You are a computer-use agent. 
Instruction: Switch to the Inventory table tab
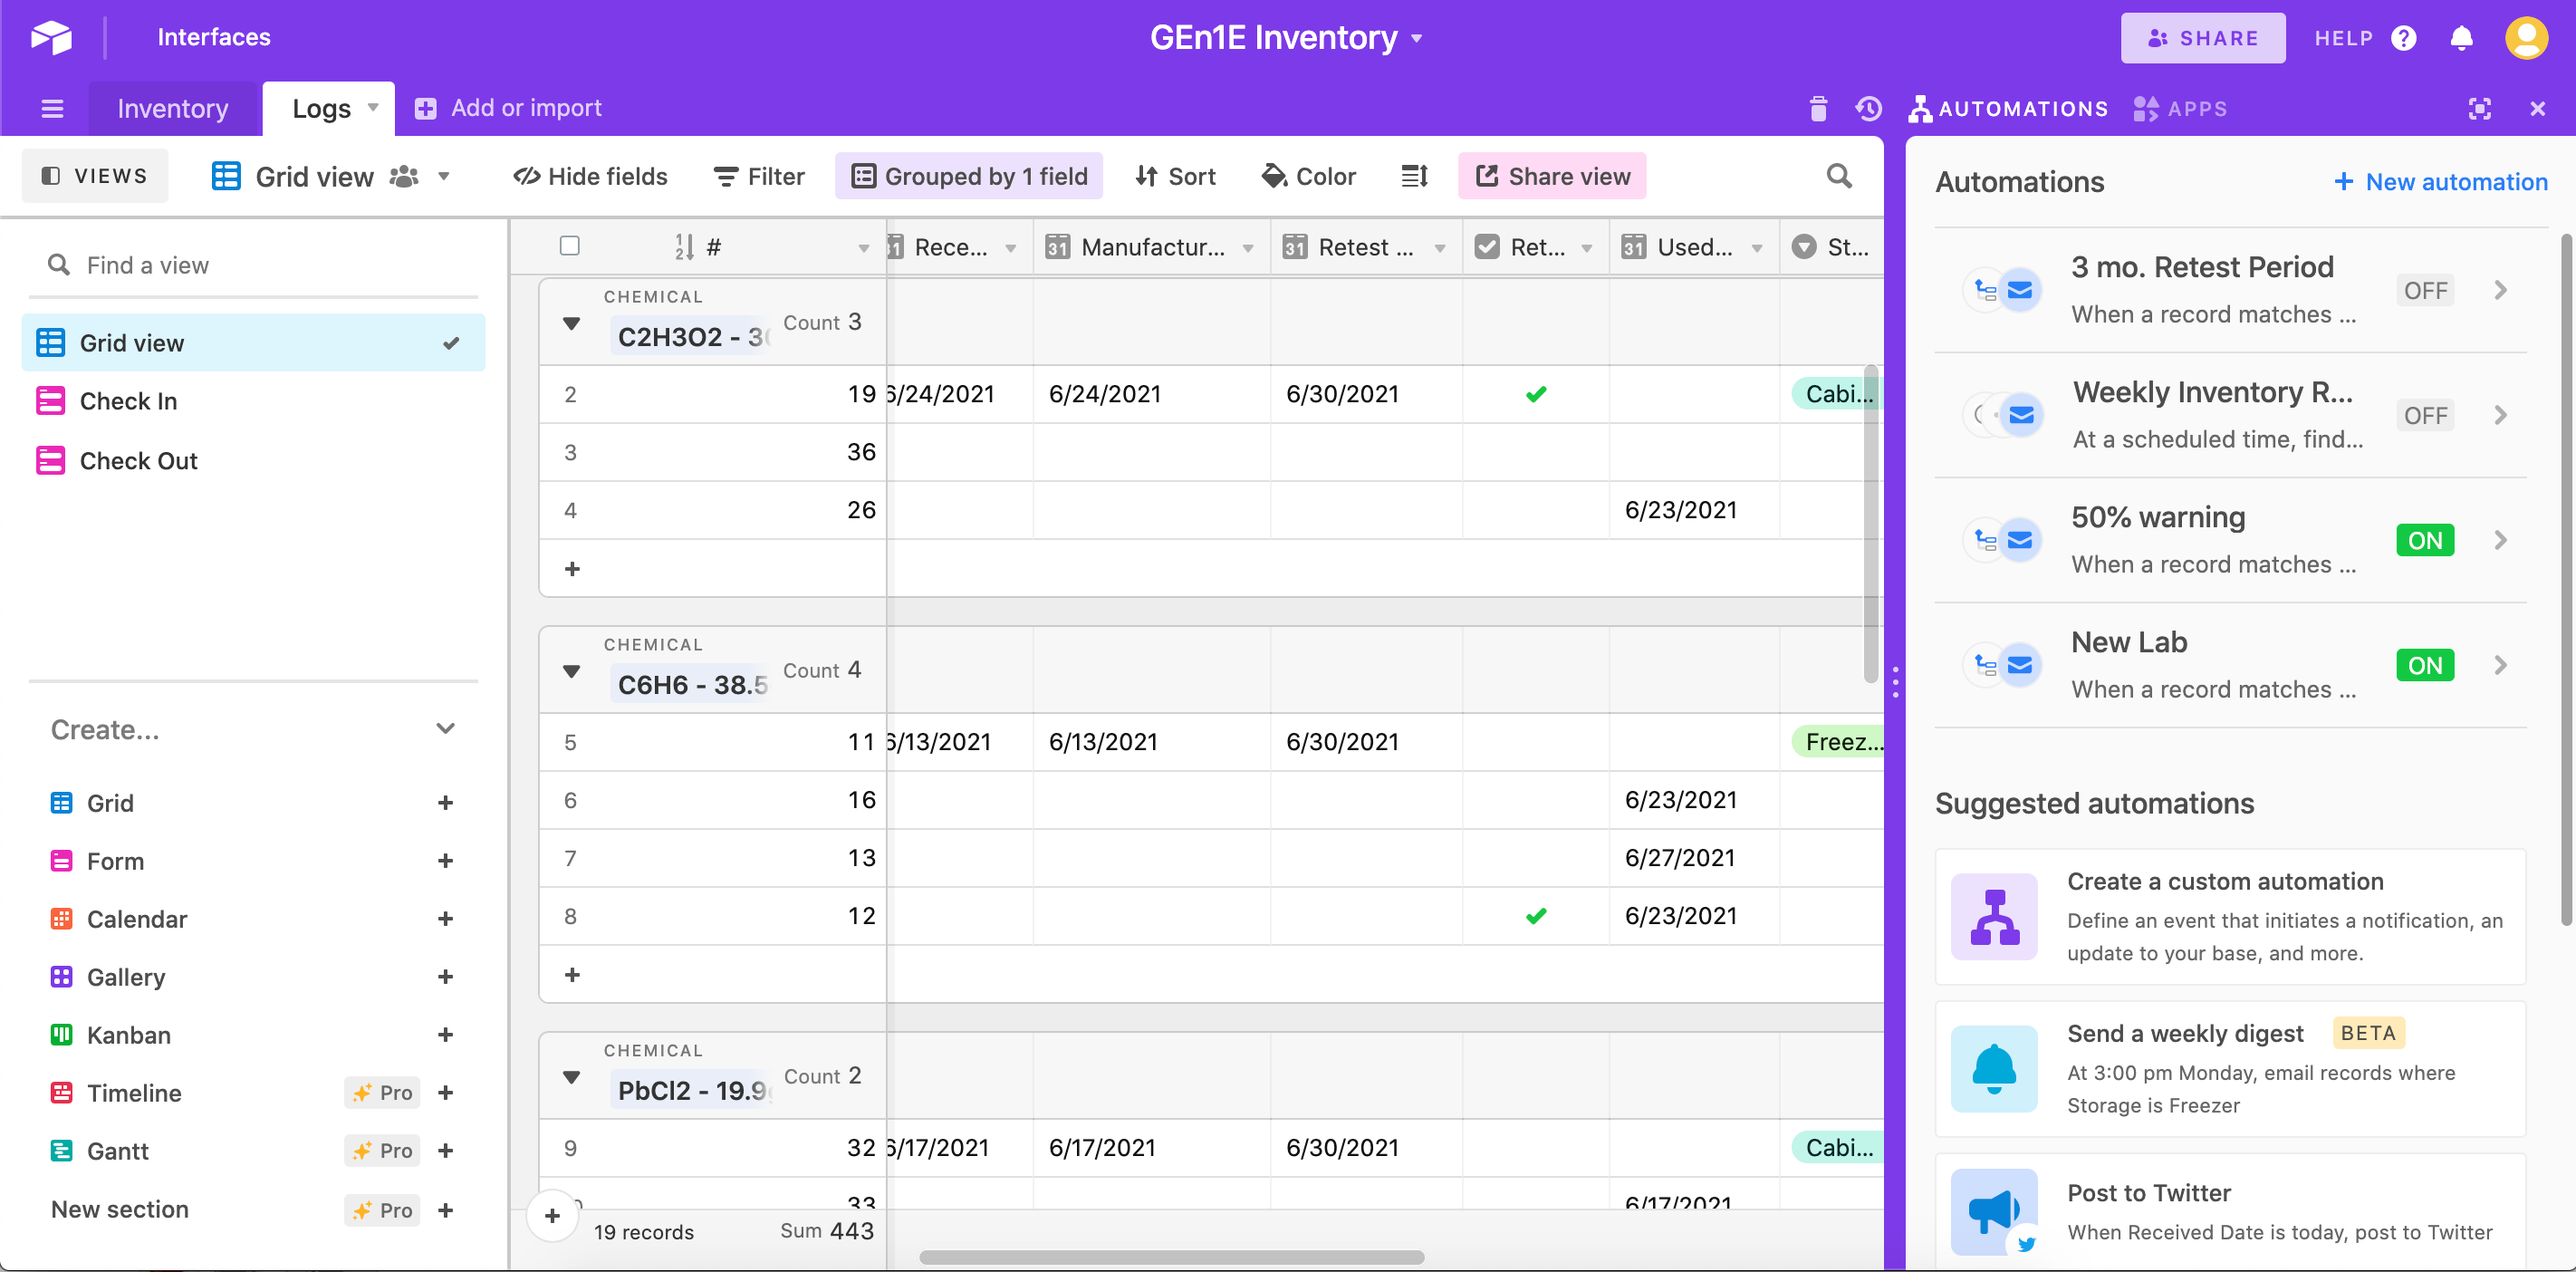172,108
